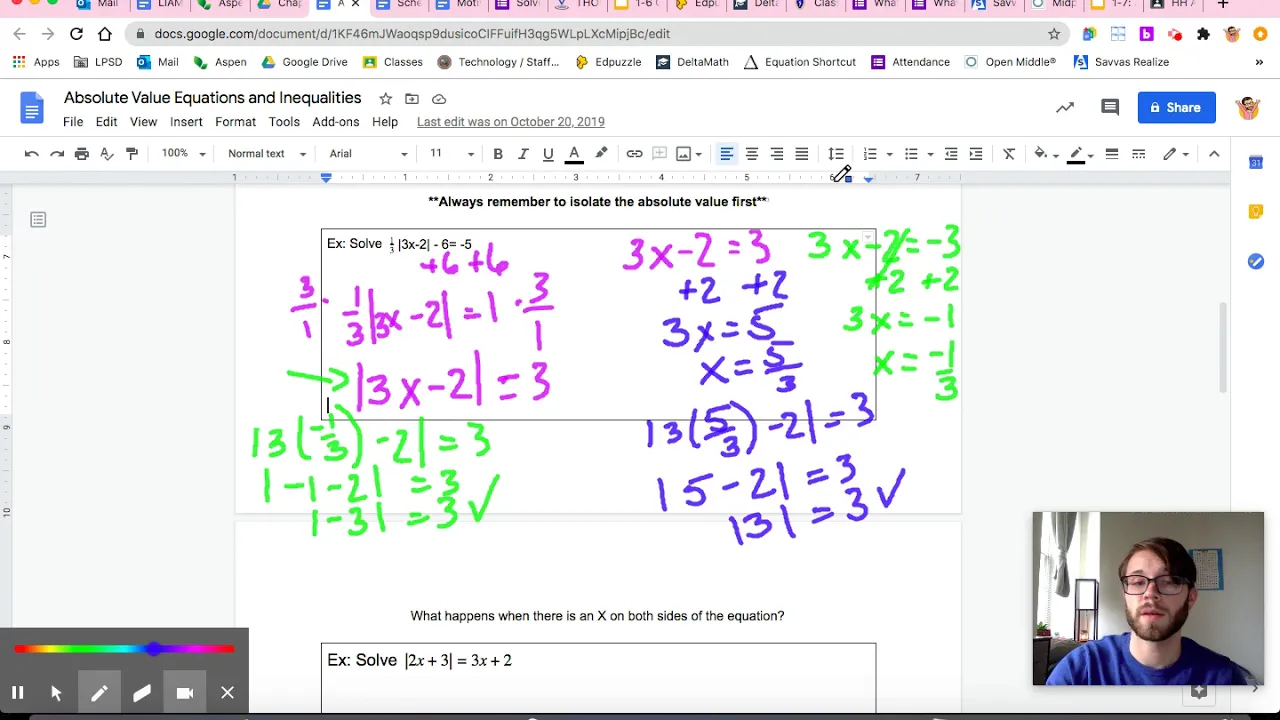The image size is (1280, 720).
Task: Open the 'Last edit was on October 20, 2019' link
Action: (511, 122)
